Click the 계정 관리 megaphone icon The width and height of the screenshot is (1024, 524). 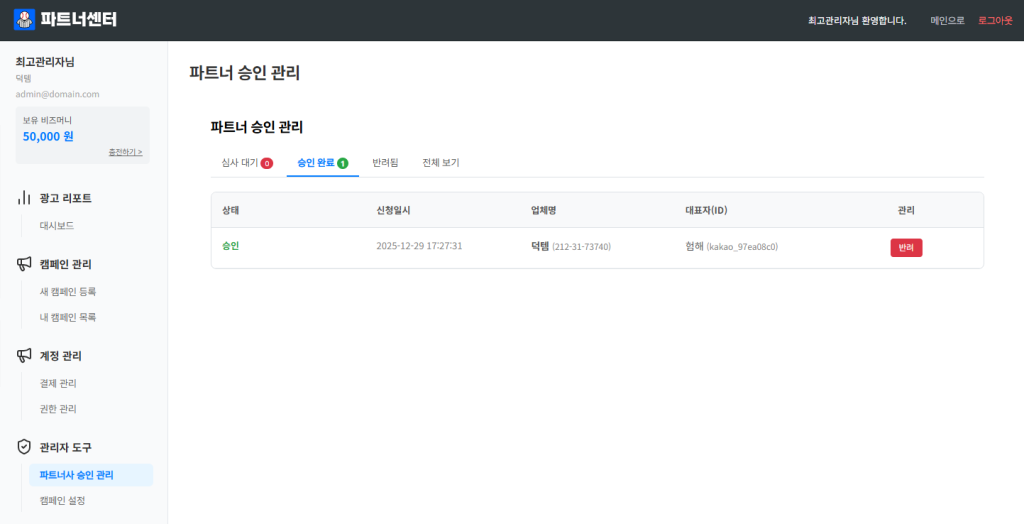coord(24,355)
